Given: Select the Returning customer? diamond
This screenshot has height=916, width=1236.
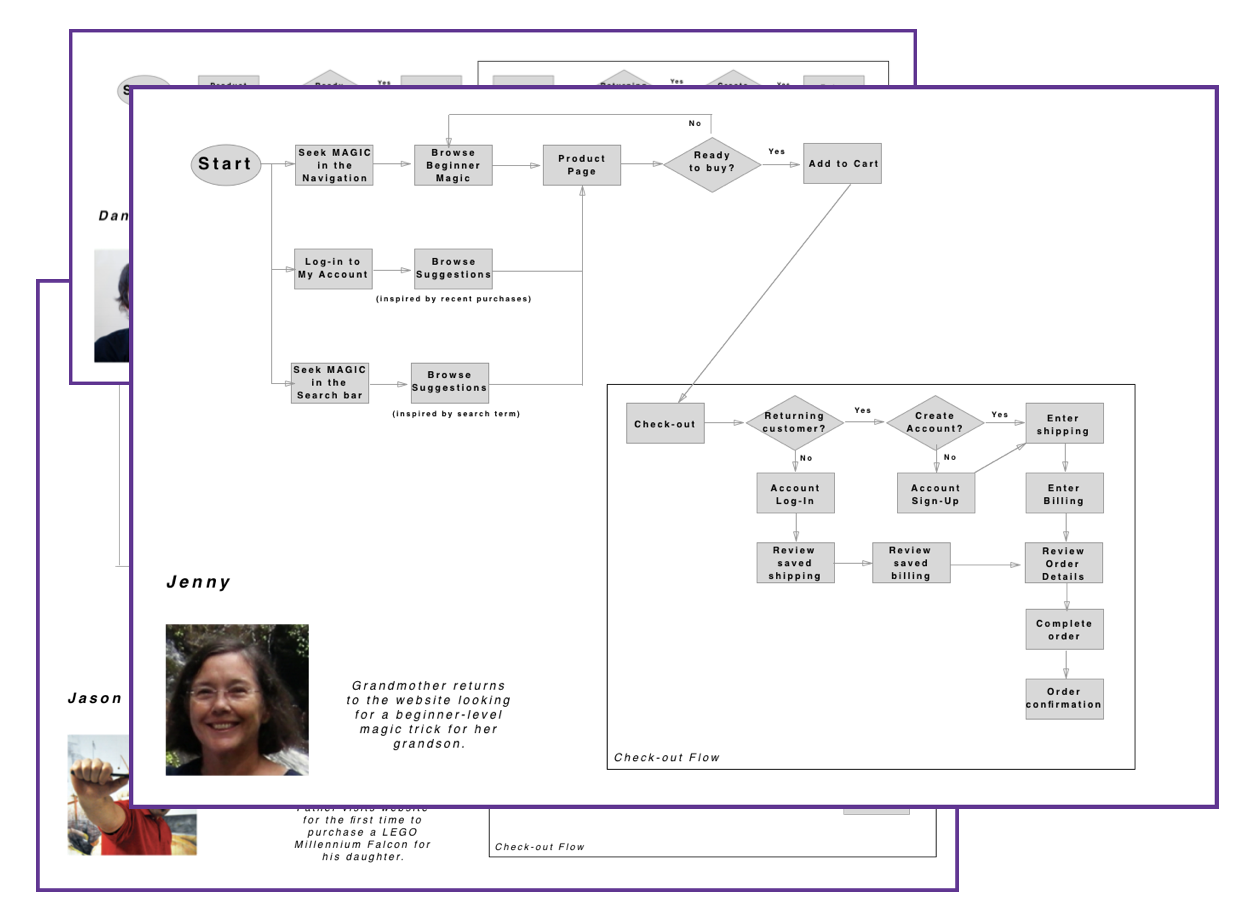Looking at the screenshot, I should coord(795,423).
